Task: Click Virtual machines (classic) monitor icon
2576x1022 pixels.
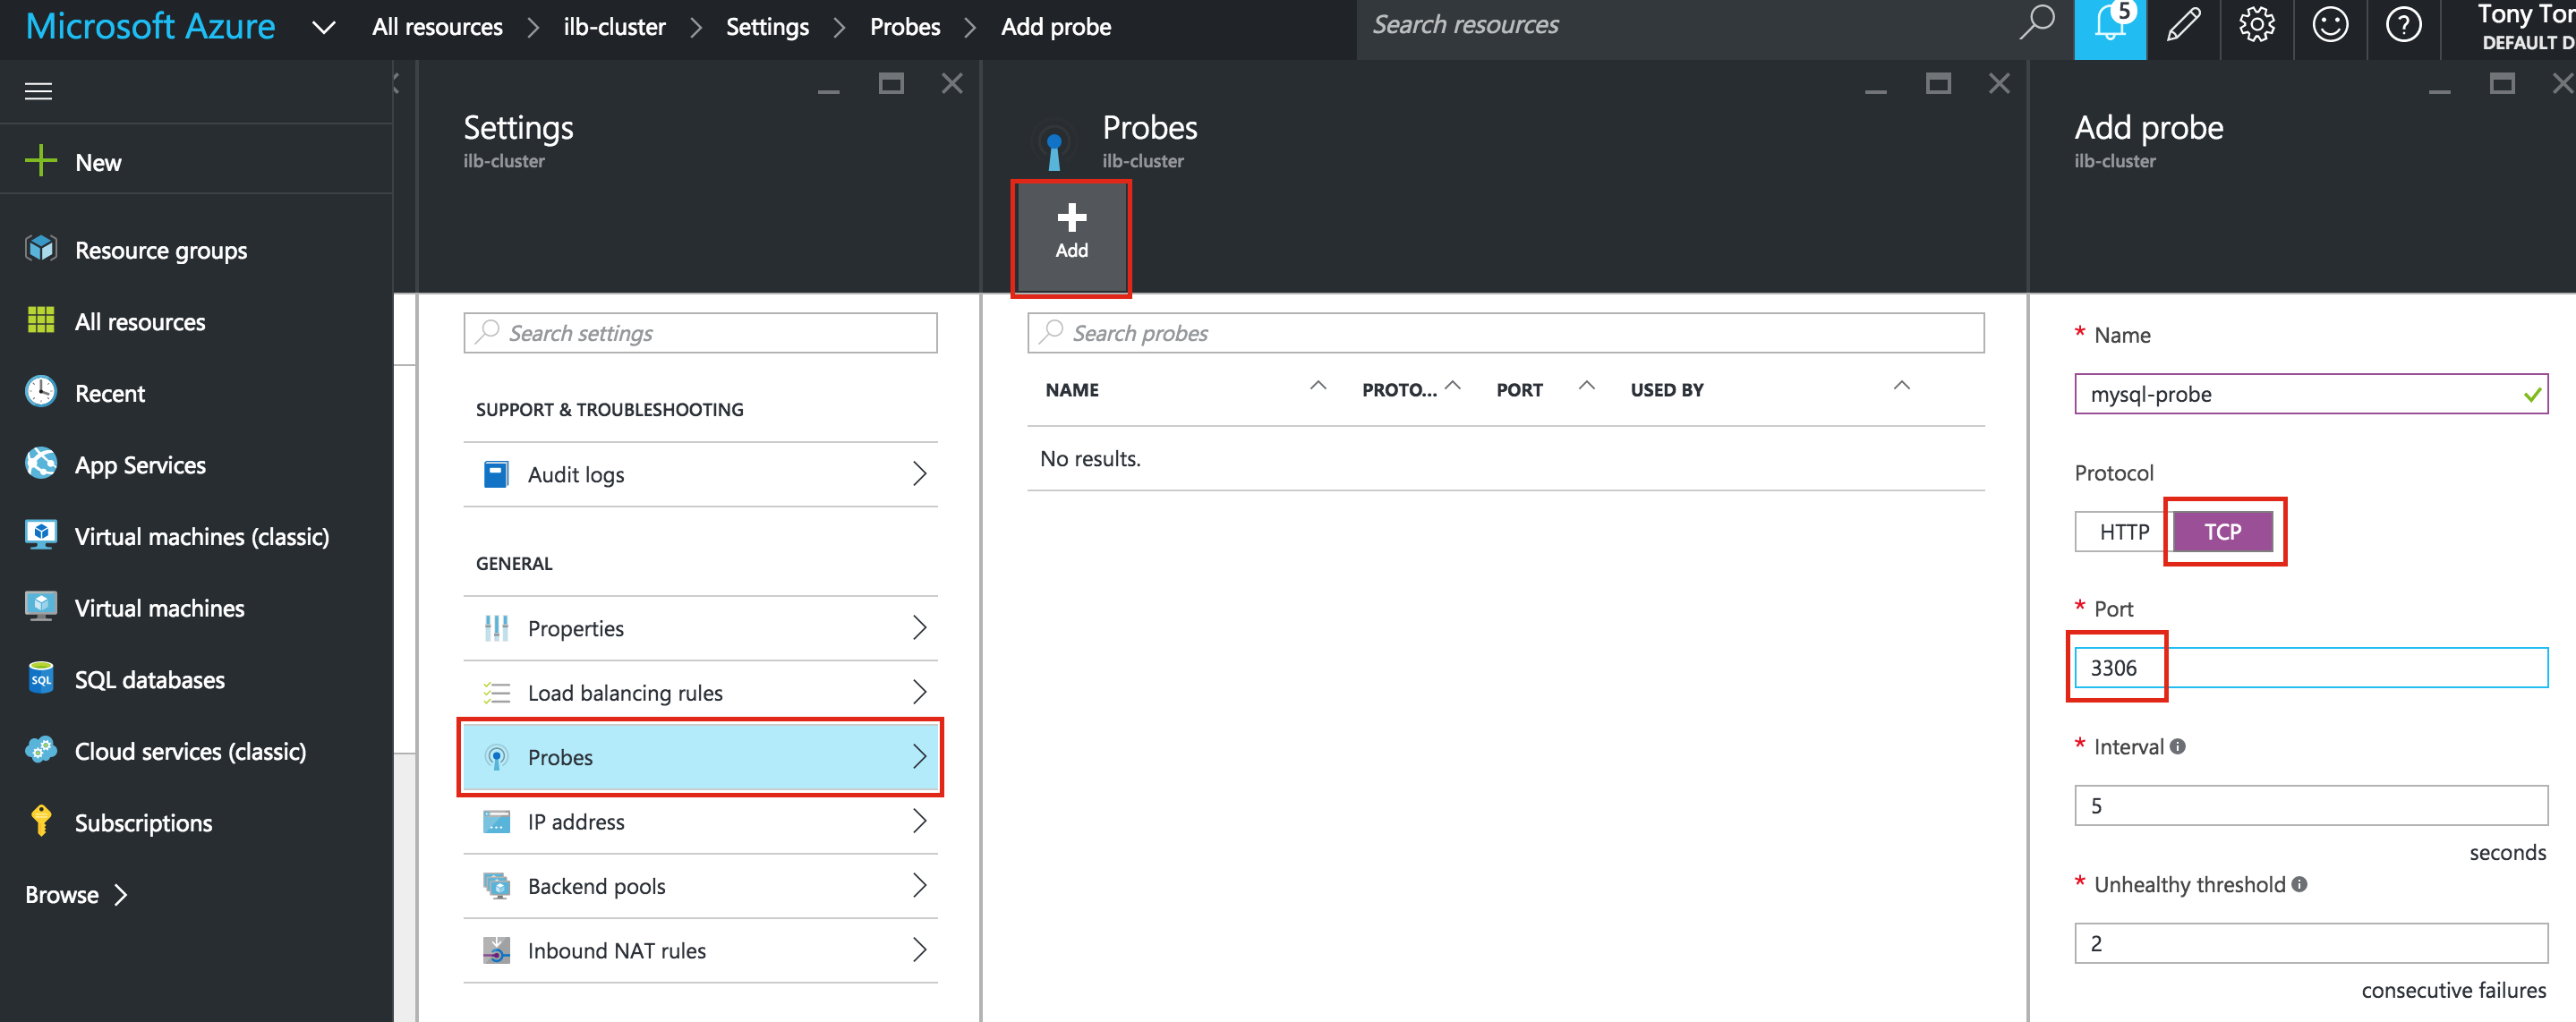Action: [41, 535]
